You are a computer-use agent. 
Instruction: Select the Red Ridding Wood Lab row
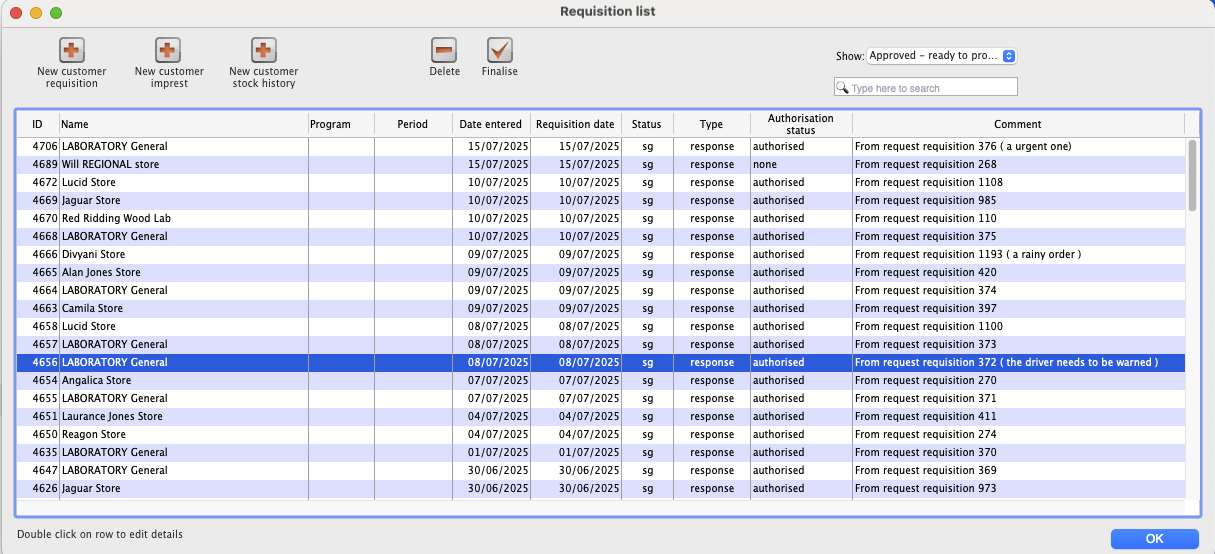coord(116,219)
